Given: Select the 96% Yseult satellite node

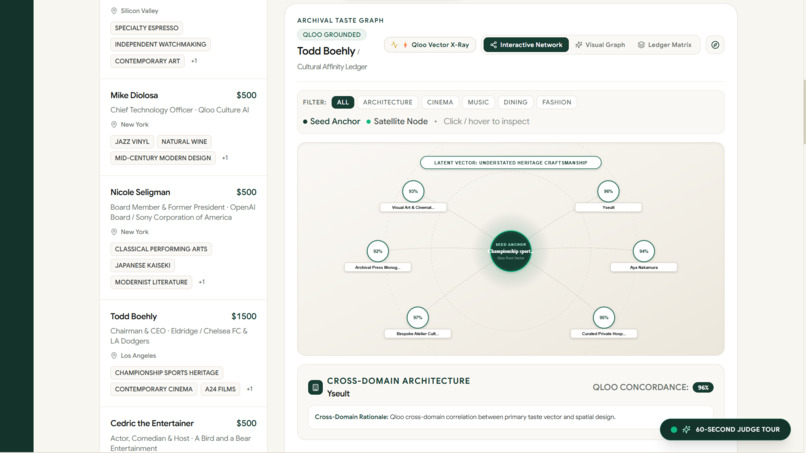Looking at the screenshot, I should pos(608,191).
